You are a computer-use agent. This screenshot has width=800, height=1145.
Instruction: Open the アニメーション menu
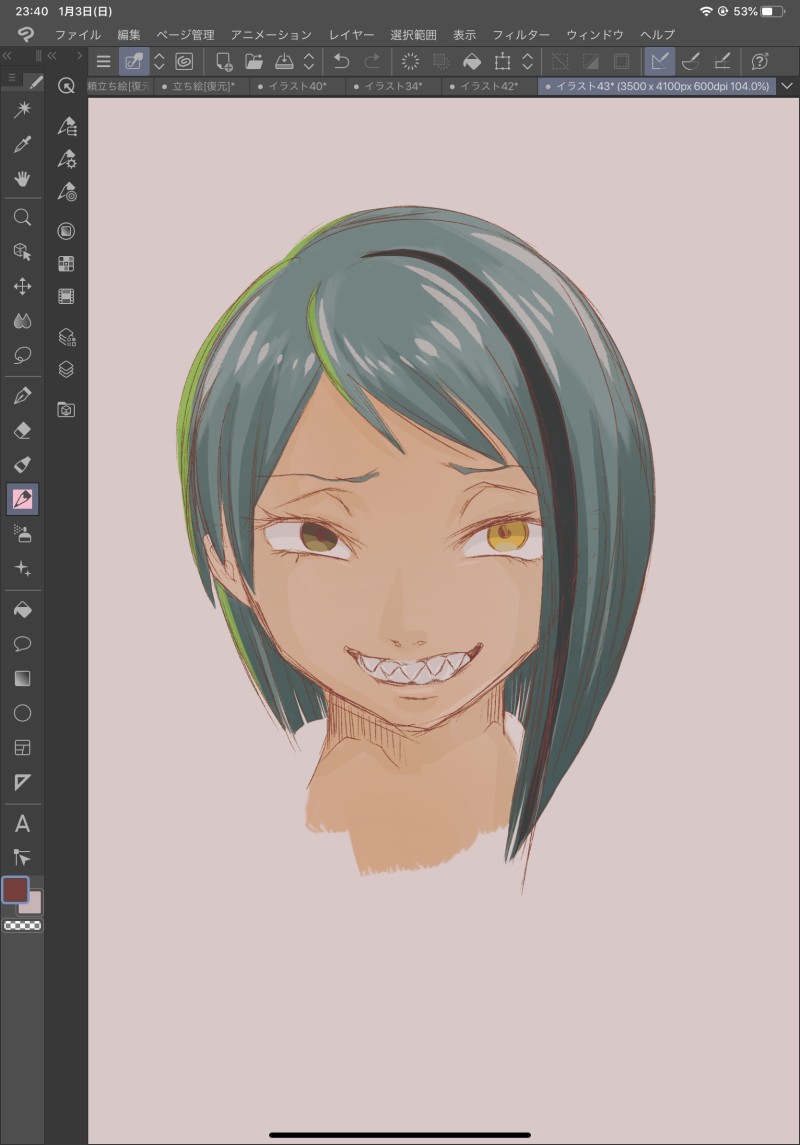(271, 34)
